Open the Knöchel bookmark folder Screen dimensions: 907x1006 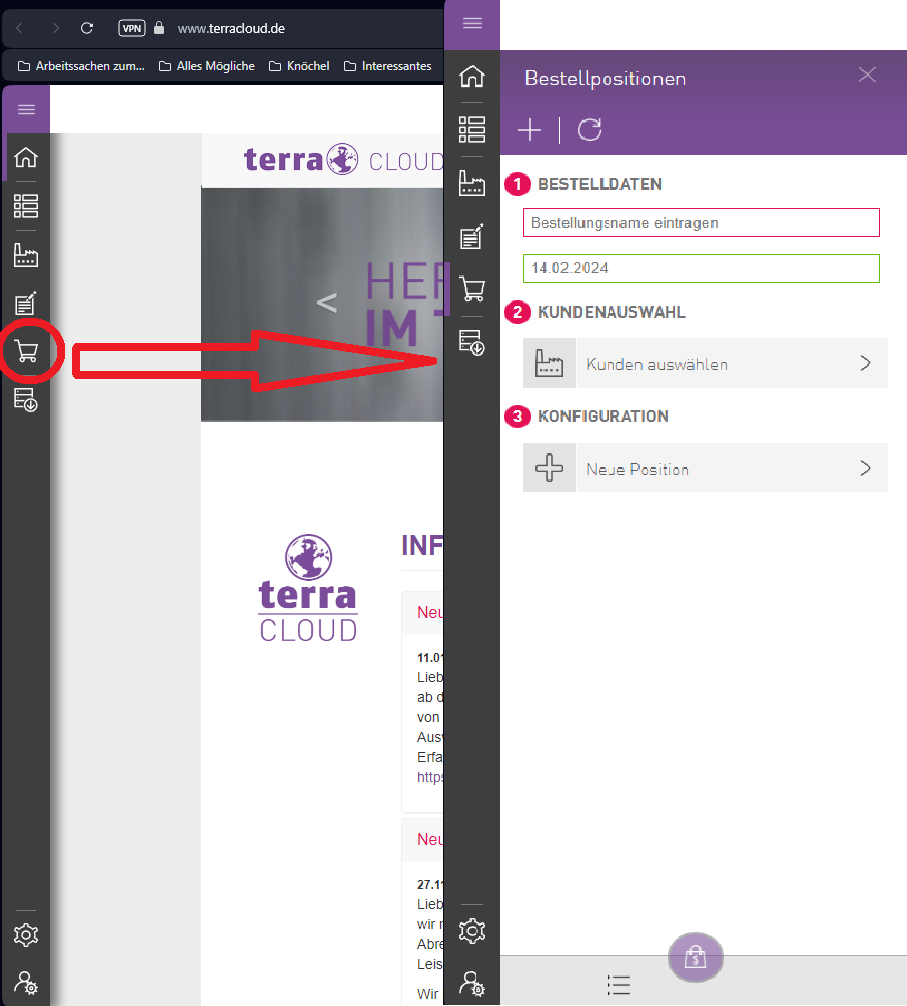tap(298, 66)
